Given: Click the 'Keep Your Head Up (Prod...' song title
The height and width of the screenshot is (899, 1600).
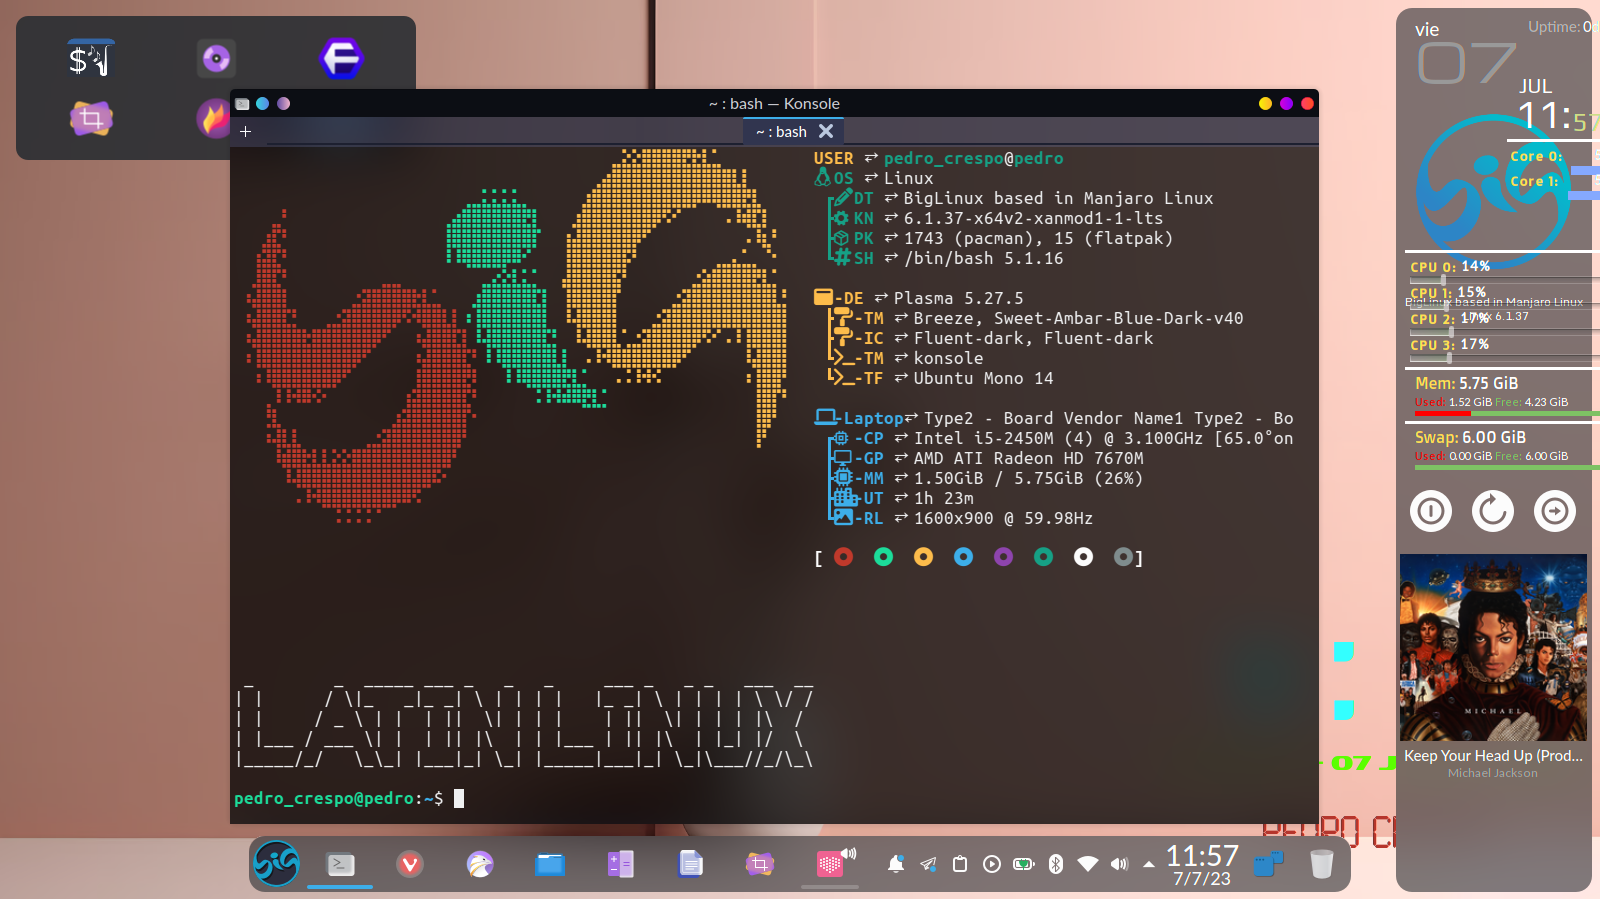Looking at the screenshot, I should [1493, 756].
